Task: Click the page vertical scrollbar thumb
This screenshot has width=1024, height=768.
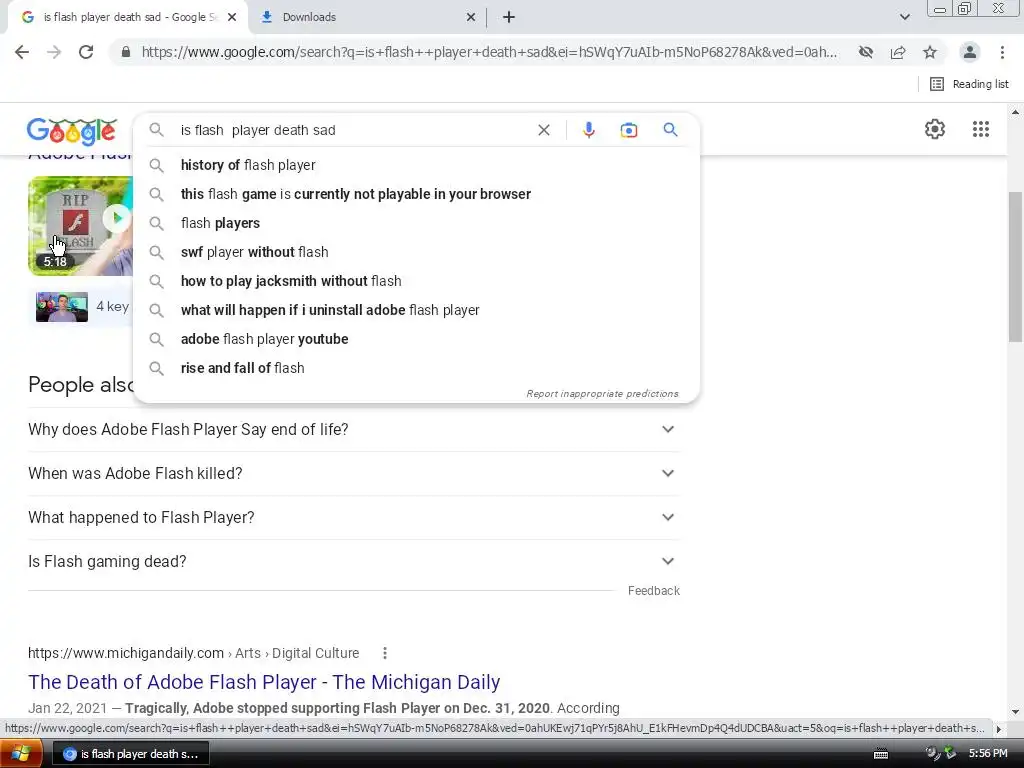Action: (x=1016, y=266)
